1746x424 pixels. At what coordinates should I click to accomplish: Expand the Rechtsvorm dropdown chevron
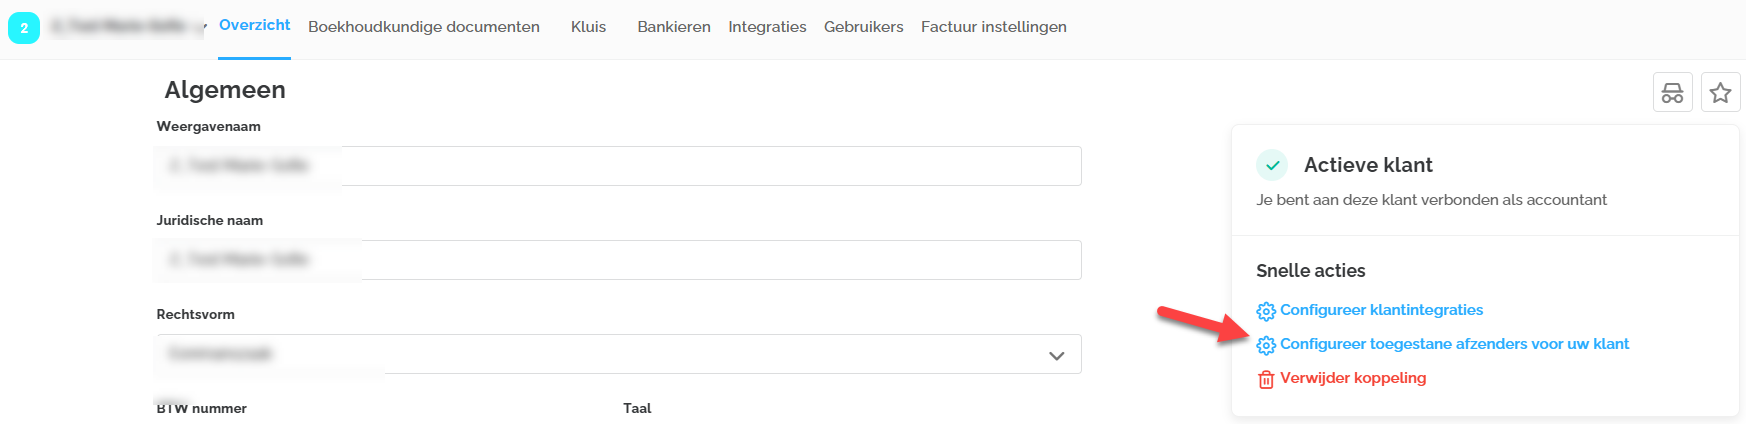pos(1056,355)
